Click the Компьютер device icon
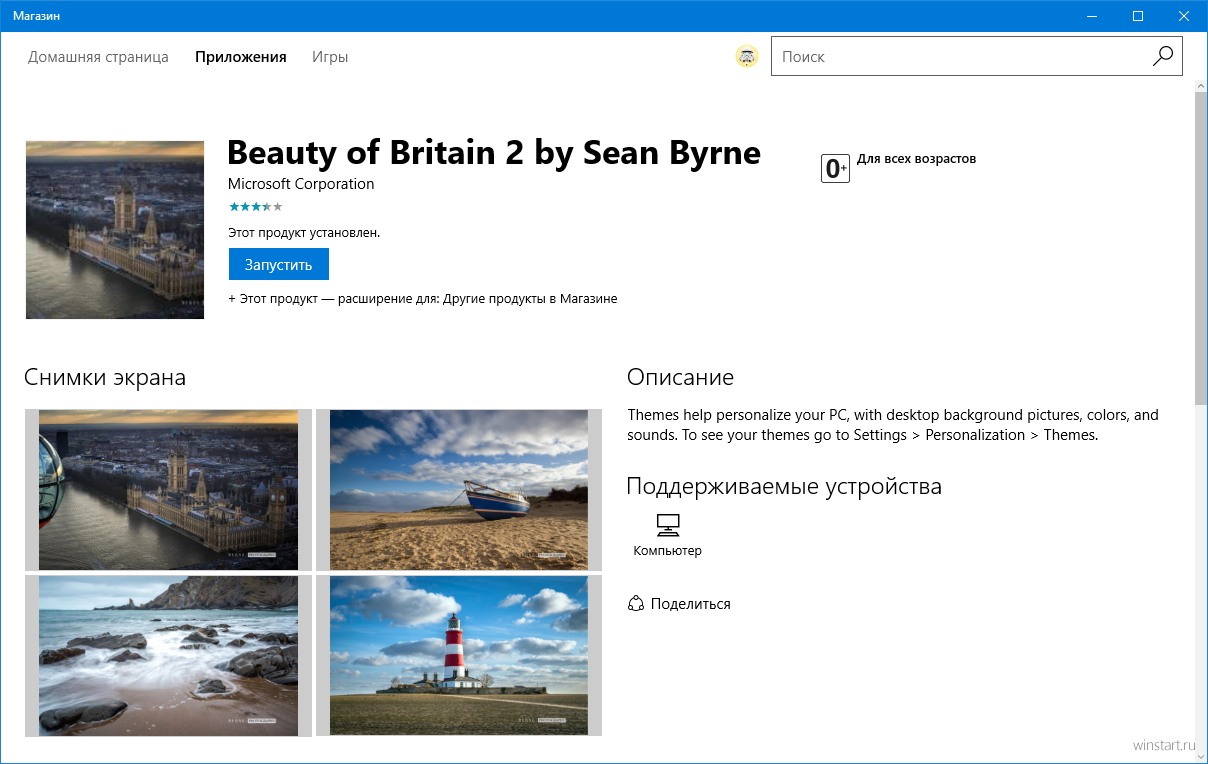This screenshot has height=764, width=1208. coord(667,524)
